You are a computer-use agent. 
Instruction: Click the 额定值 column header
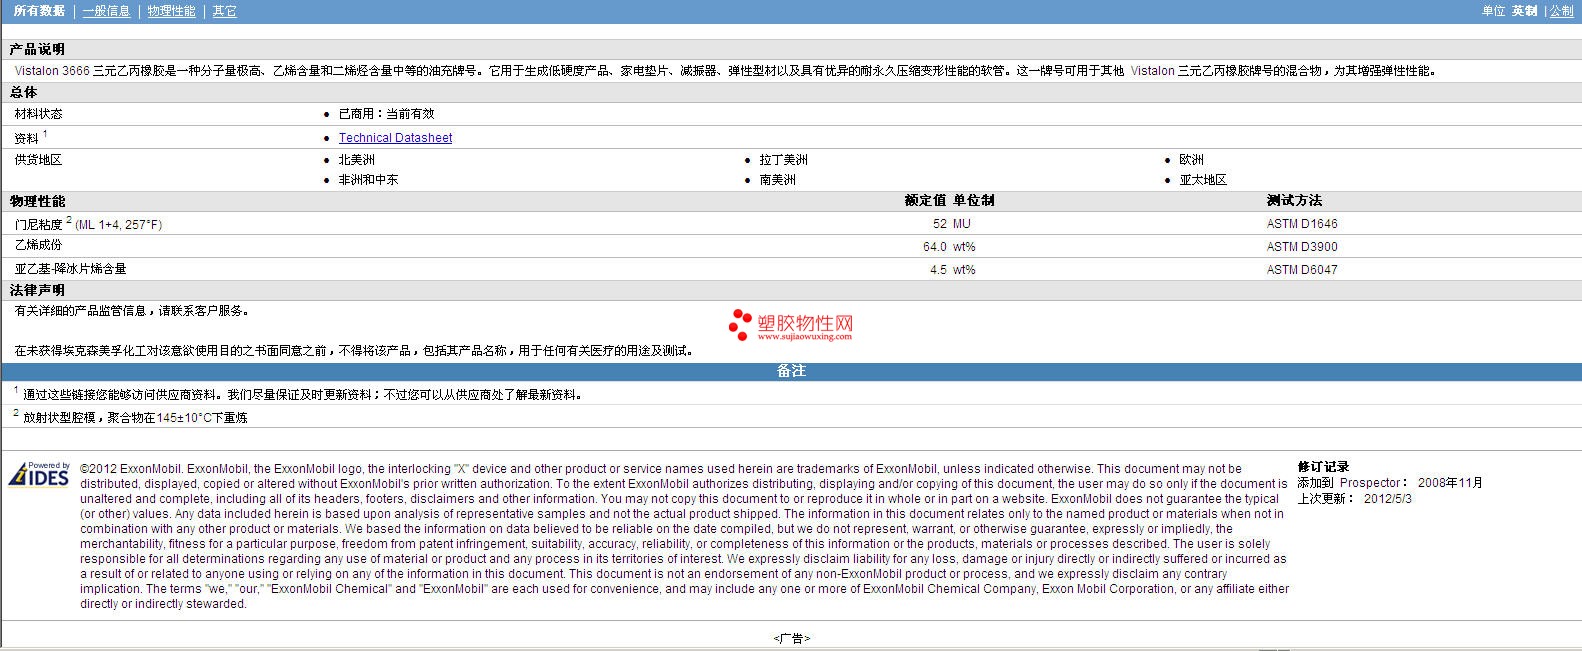pos(925,201)
